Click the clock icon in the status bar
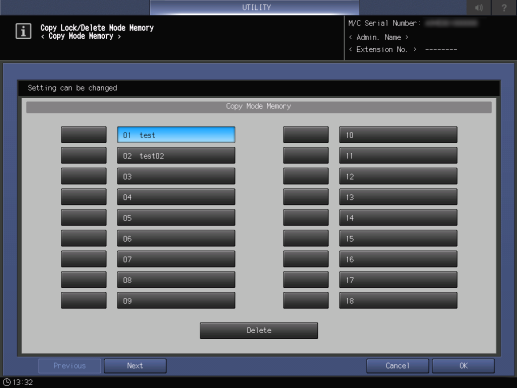Viewport: 517px width, 388px height. coord(7,382)
